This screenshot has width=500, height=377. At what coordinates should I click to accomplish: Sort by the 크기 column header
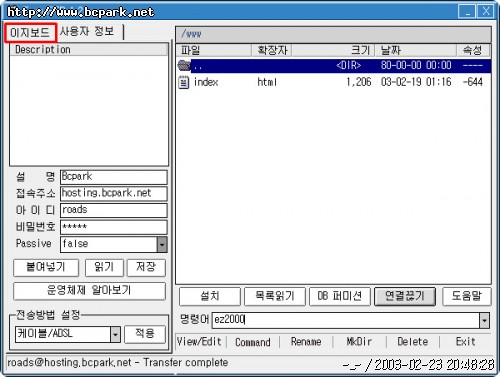(x=333, y=51)
